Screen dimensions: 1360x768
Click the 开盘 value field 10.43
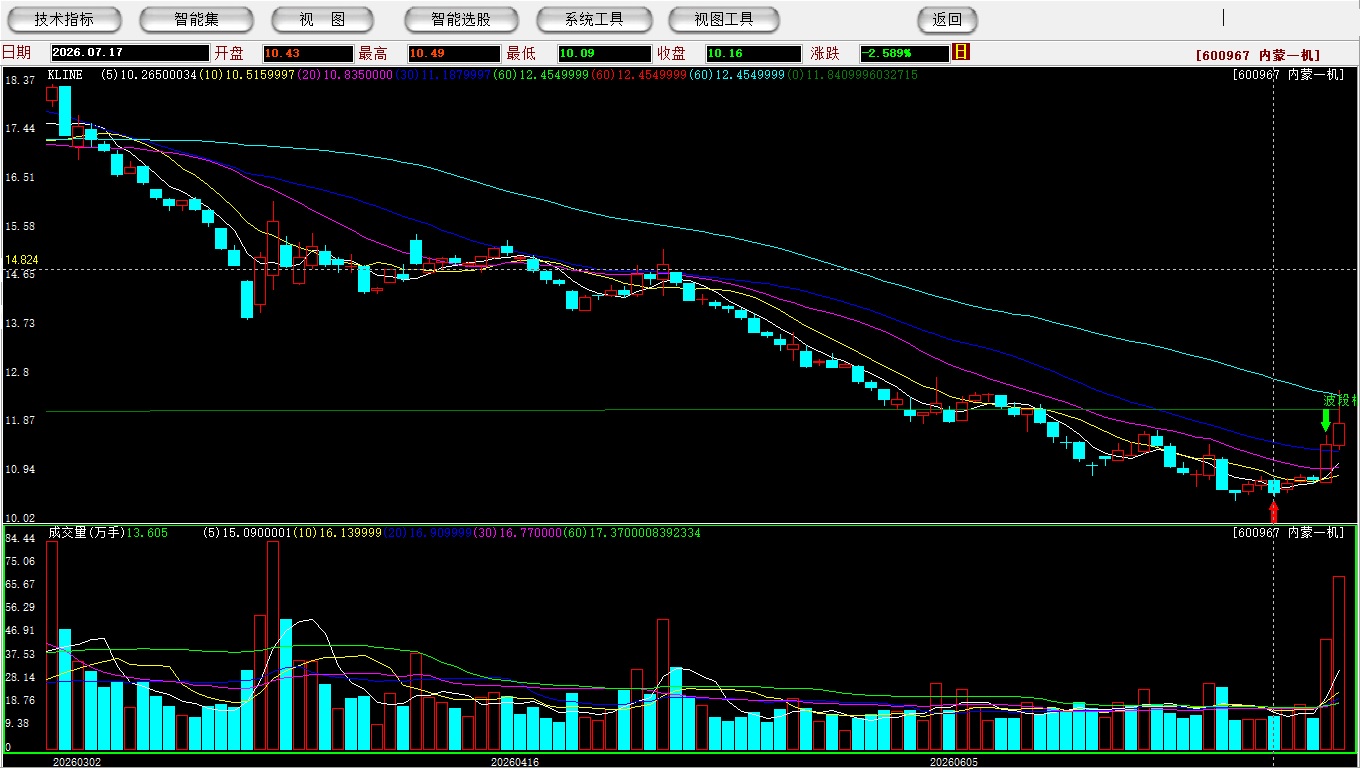[x=308, y=53]
